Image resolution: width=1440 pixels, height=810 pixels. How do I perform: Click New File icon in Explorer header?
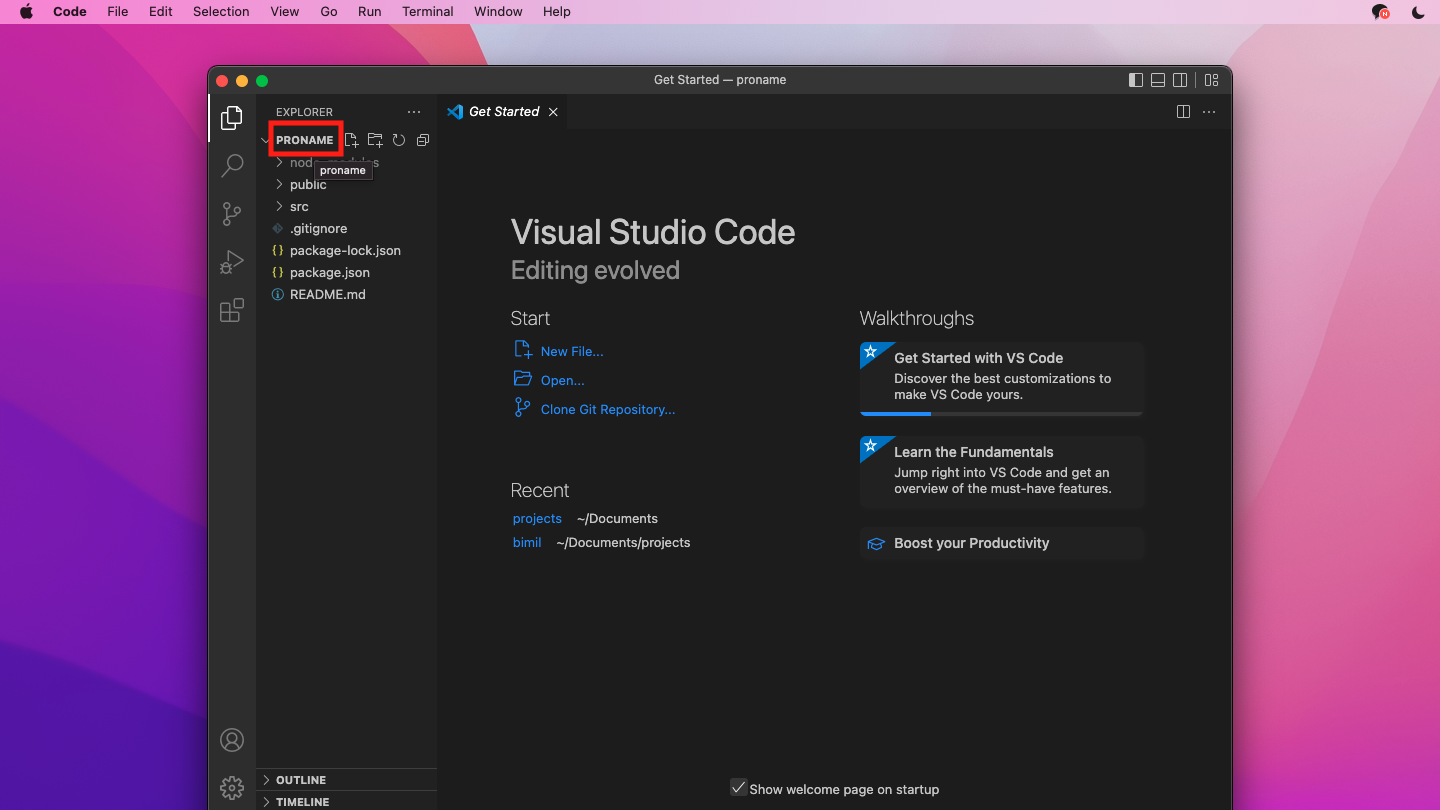[x=352, y=140]
